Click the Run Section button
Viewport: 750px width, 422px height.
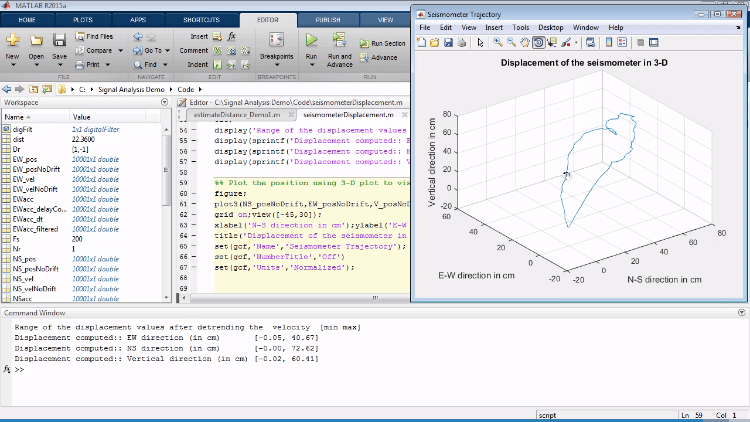[383, 43]
